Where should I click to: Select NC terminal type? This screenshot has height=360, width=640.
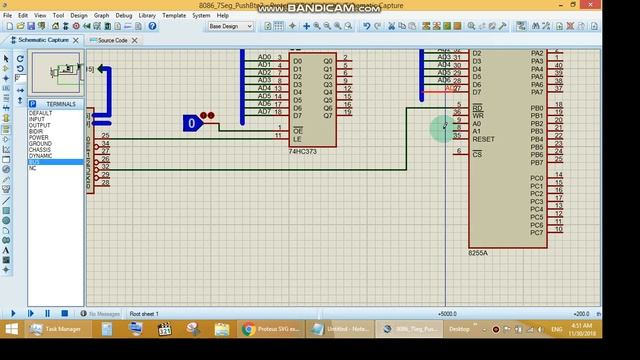tap(56, 168)
